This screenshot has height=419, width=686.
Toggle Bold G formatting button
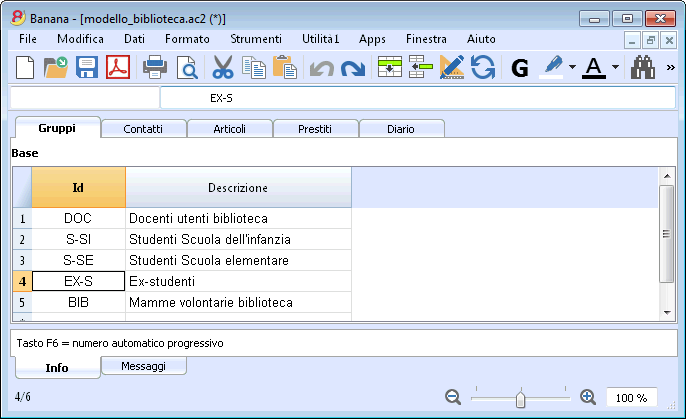(x=520, y=68)
